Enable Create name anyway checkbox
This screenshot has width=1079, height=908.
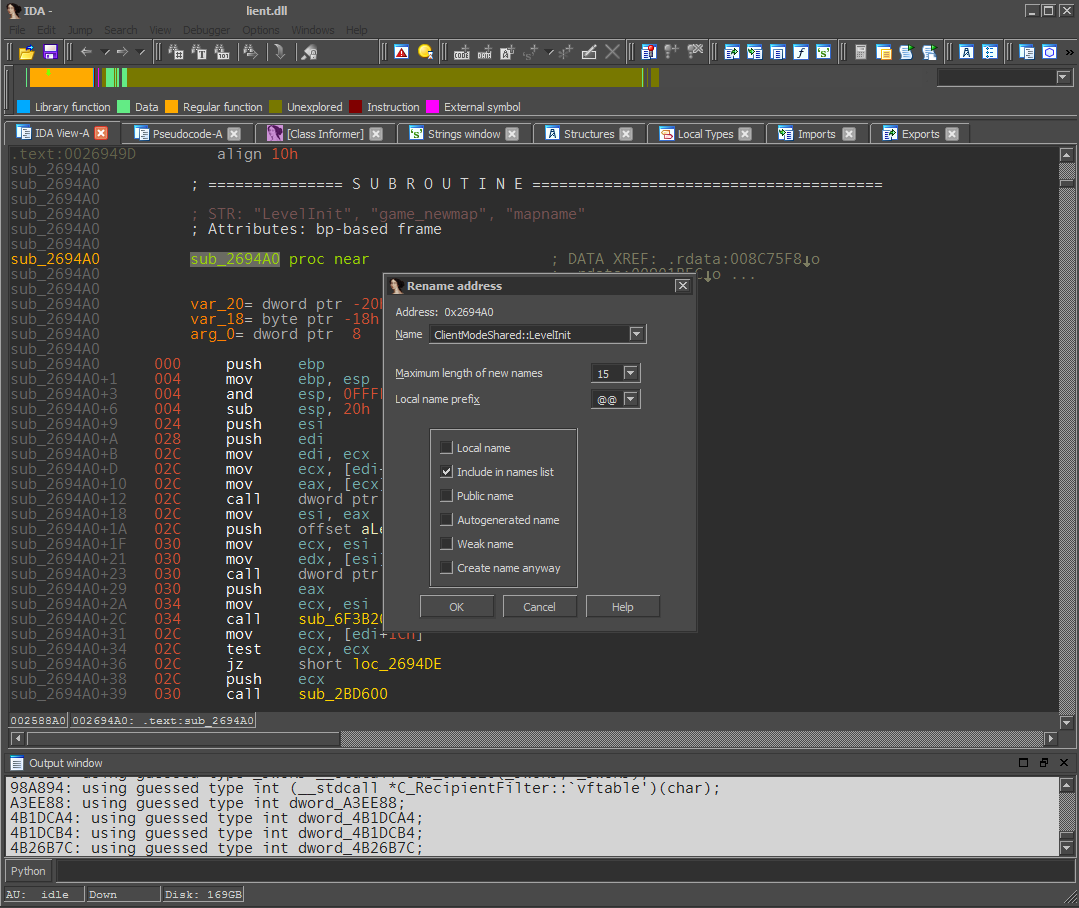tap(446, 568)
